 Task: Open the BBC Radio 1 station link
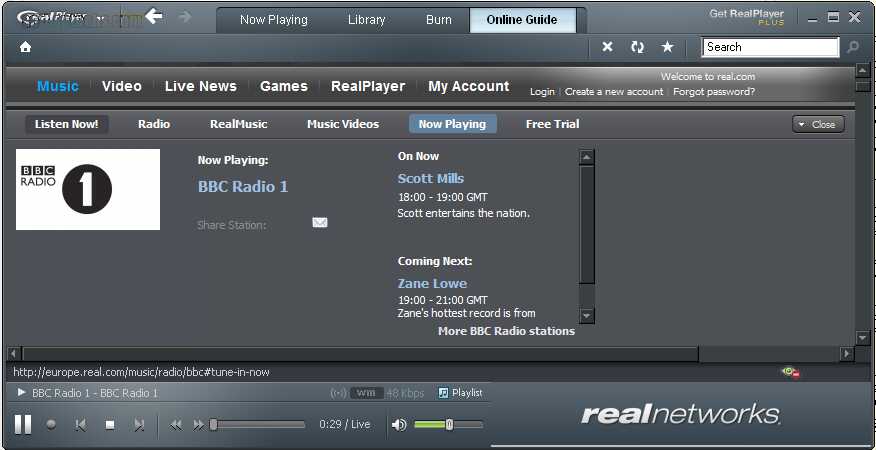tap(243, 187)
